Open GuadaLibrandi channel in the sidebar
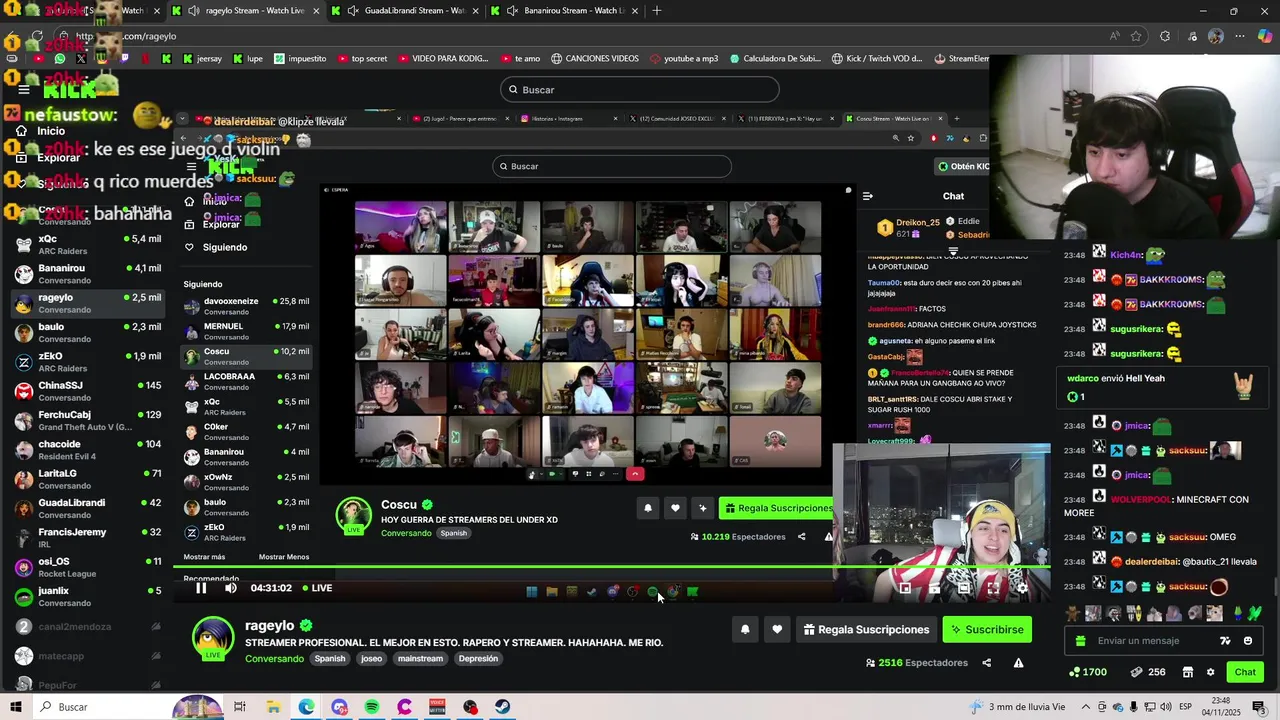Image resolution: width=1280 pixels, height=720 pixels. coord(88,508)
